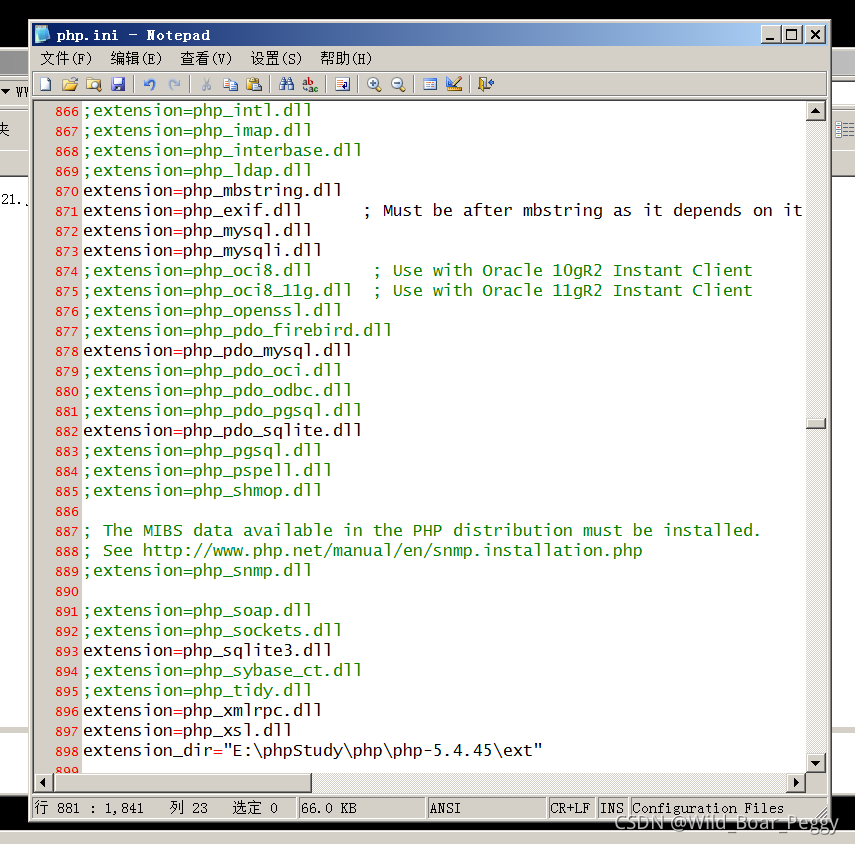This screenshot has height=844, width=855.
Task: Open the 查看(V) menu
Action: coord(206,58)
